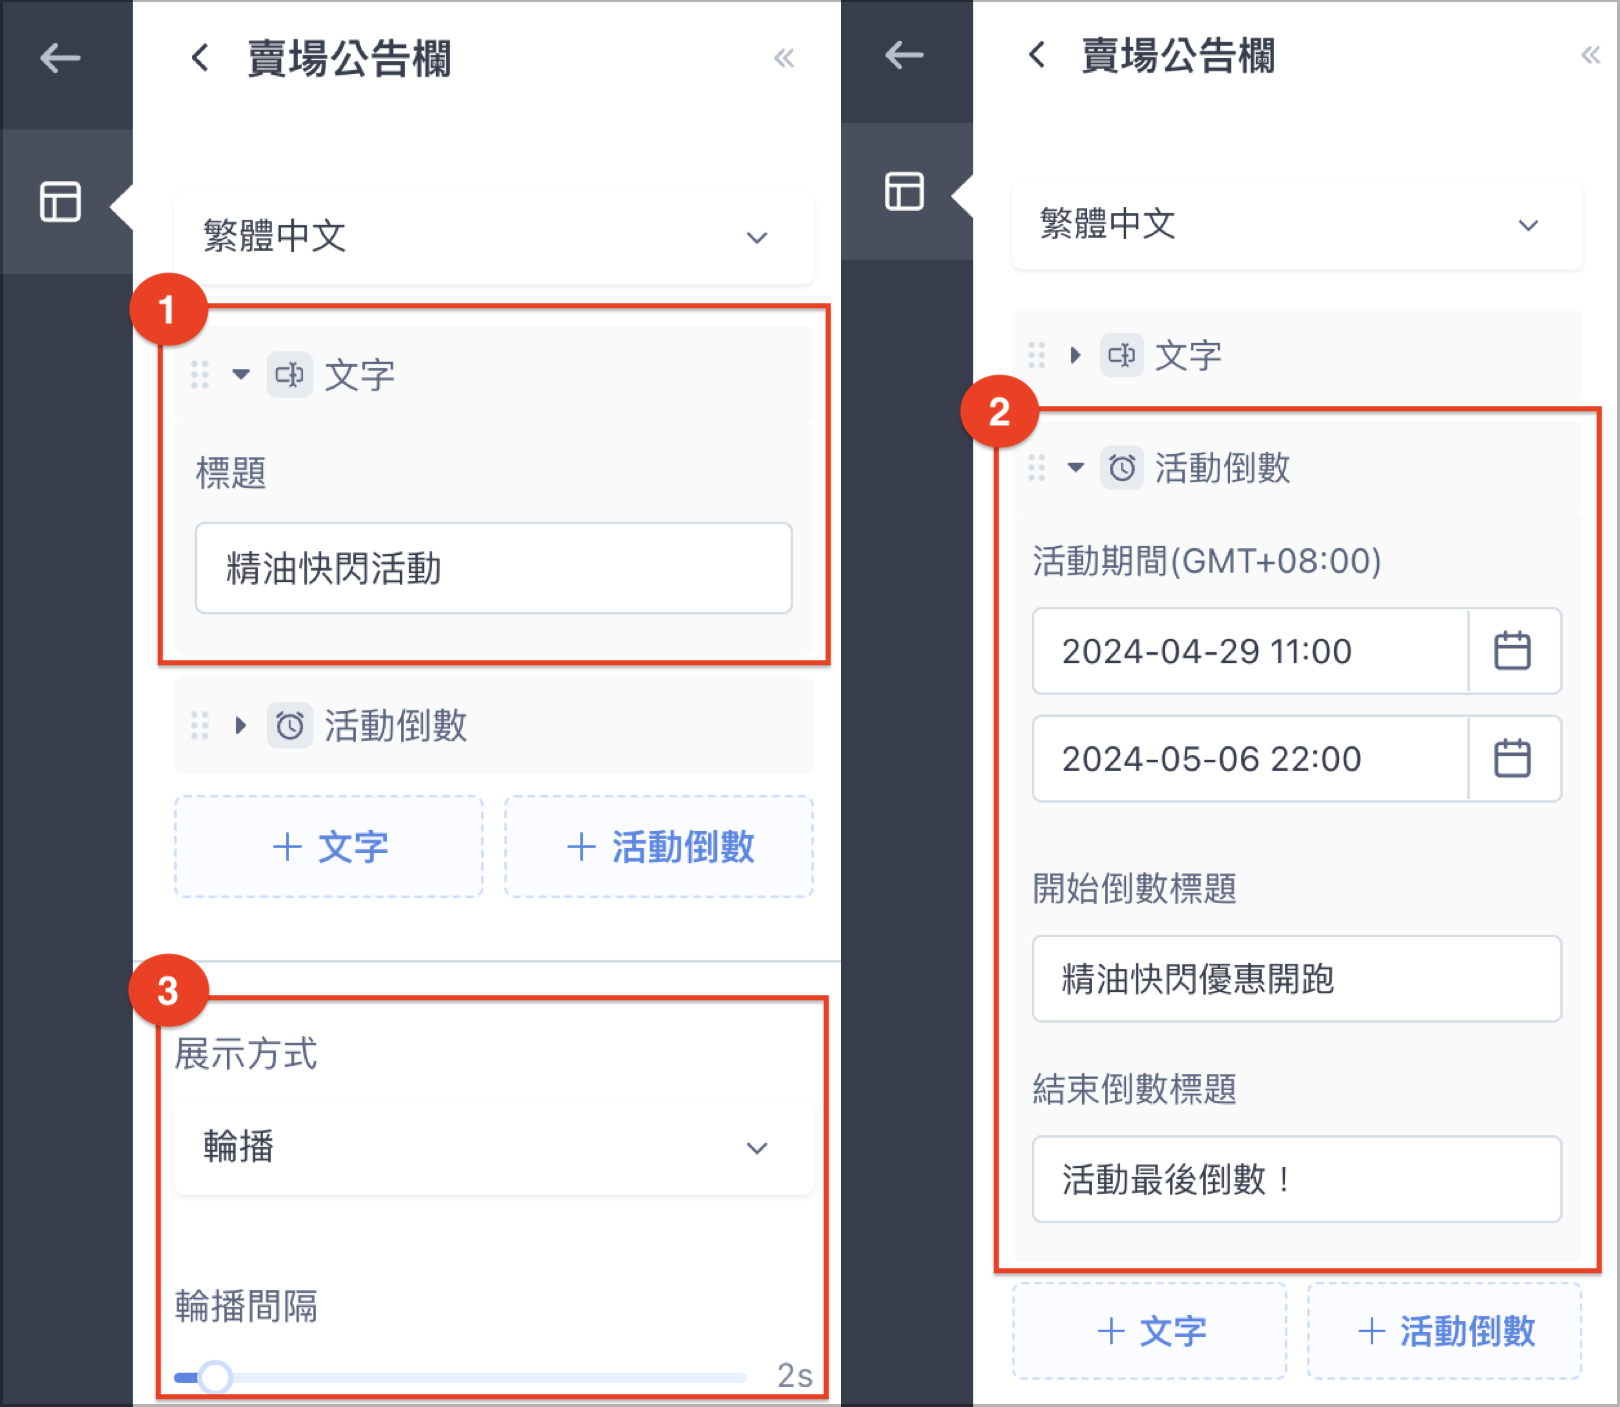Image resolution: width=1620 pixels, height=1407 pixels.
Task: Click the 輪播間隔 label
Action: (246, 1306)
